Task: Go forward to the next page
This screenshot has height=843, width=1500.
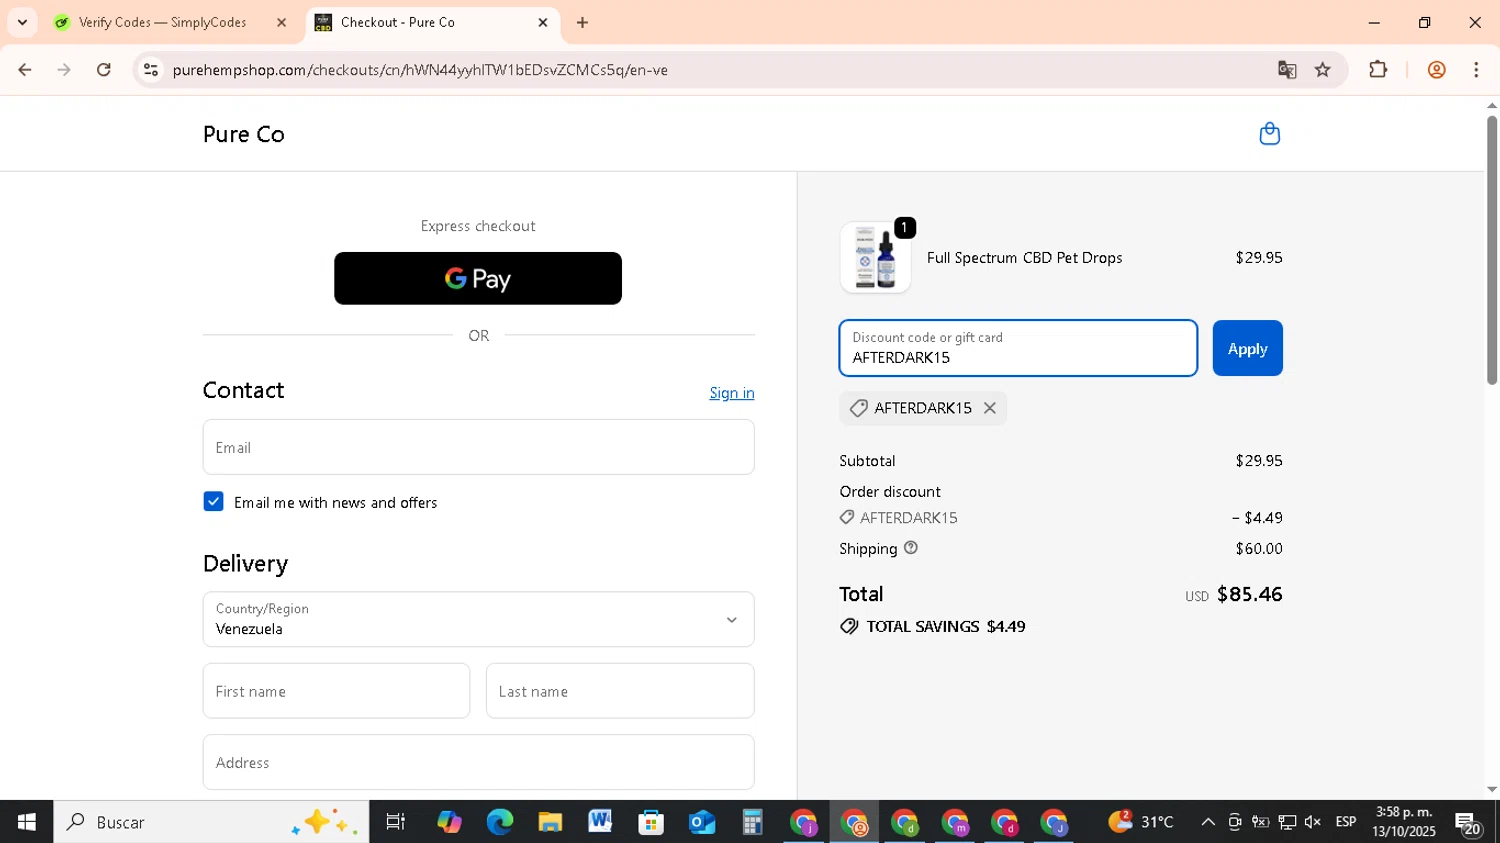Action: point(64,70)
